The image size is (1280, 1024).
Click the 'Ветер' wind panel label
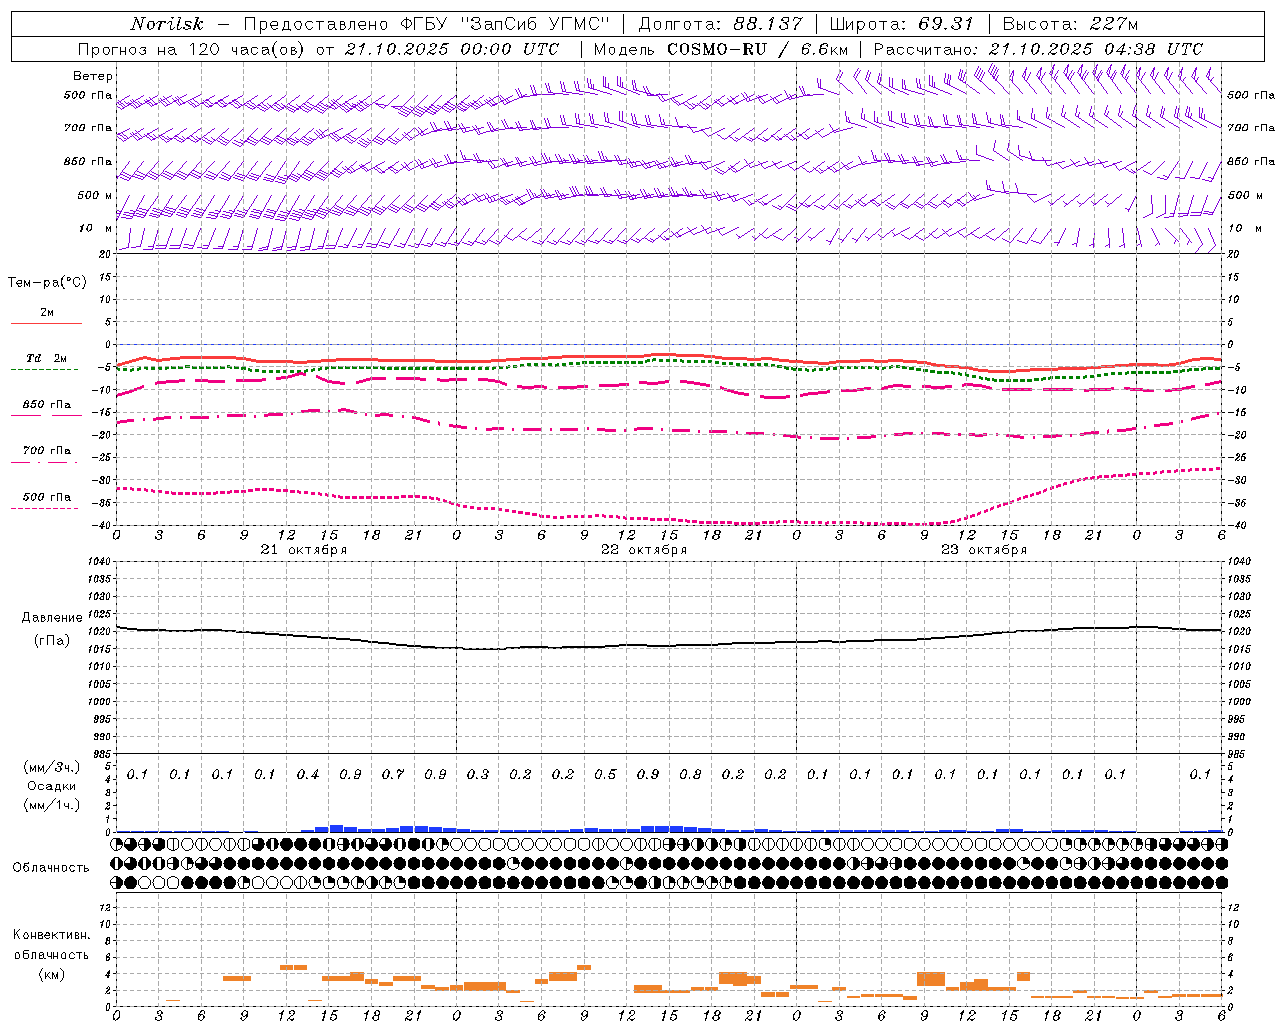click(93, 76)
